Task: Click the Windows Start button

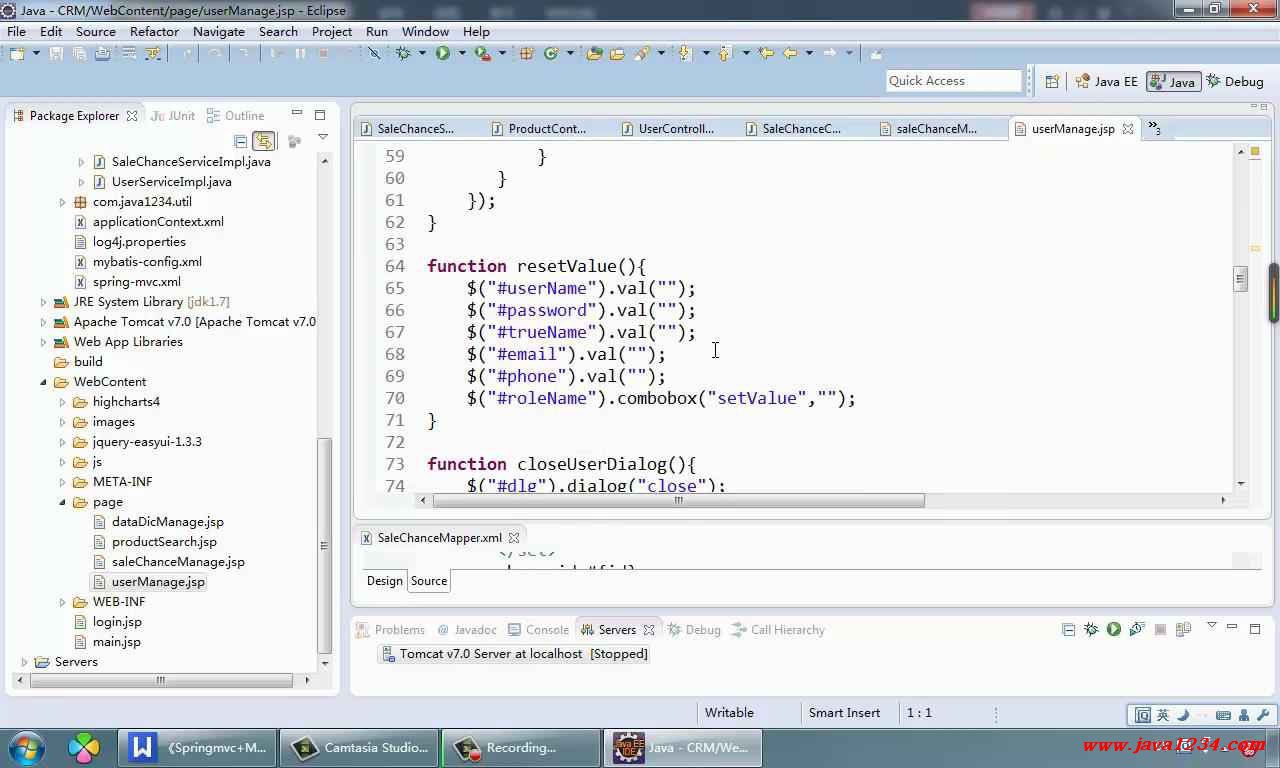Action: (x=27, y=747)
